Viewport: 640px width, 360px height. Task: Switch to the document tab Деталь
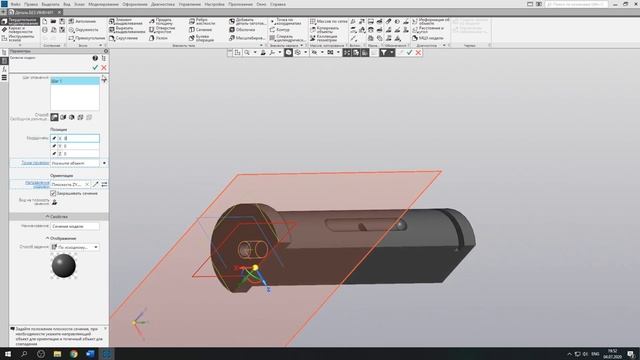(35, 12)
